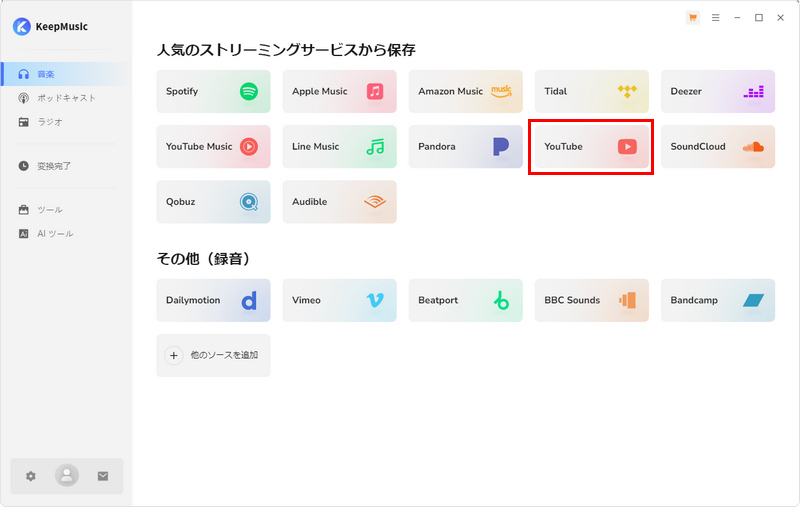
Task: Click the blue Vimeo v icon
Action: 375,300
